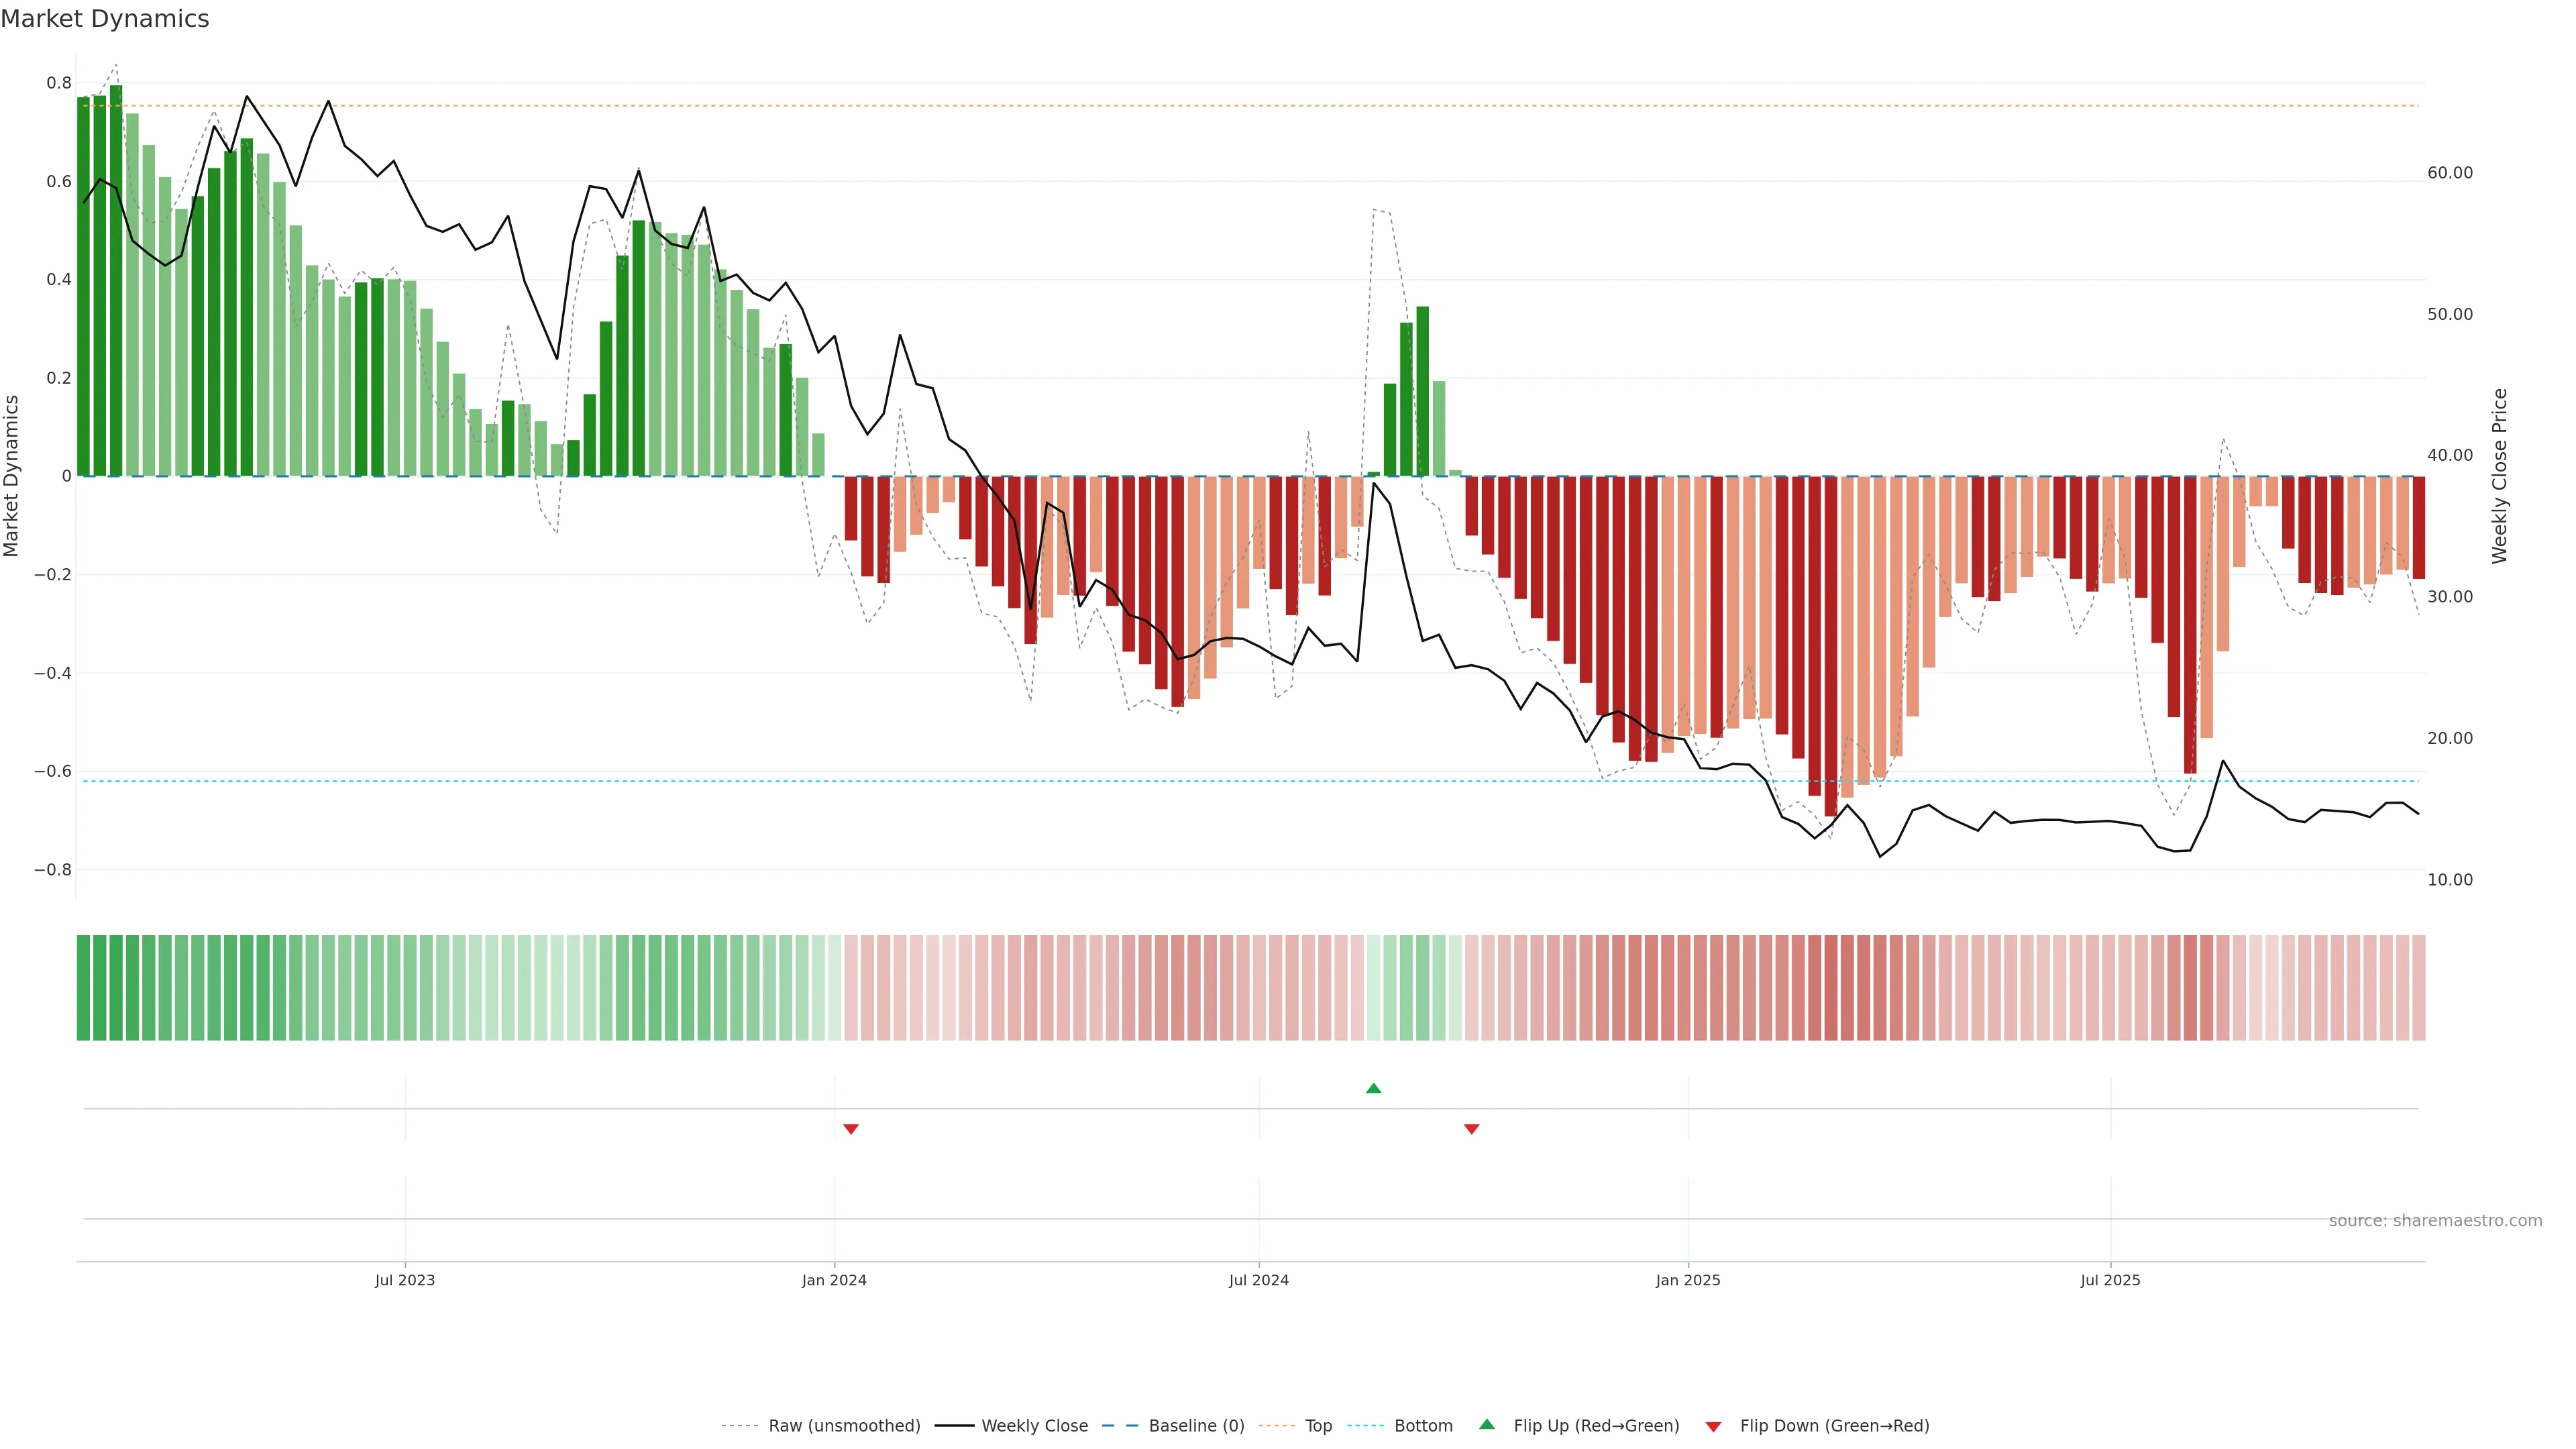The width and height of the screenshot is (2576, 1449).
Task: Click the green Flip Up triangle marker
Action: tap(1373, 1088)
